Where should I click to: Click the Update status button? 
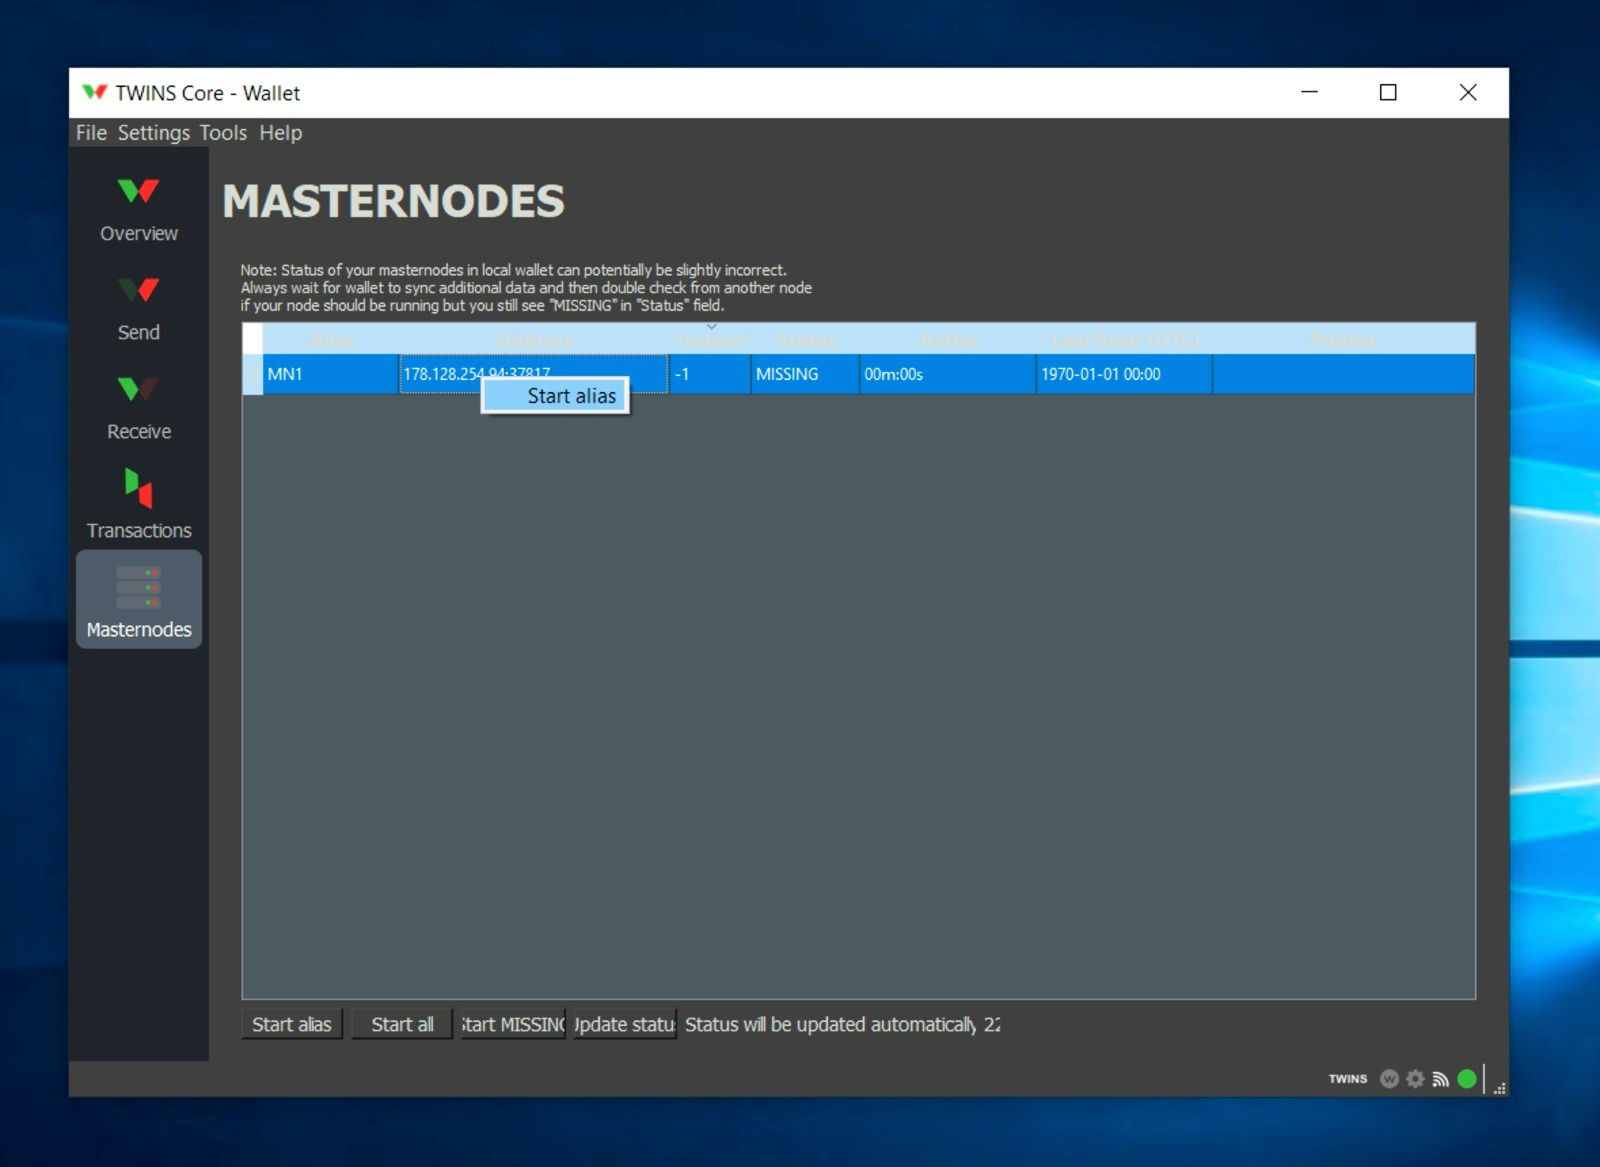624,1024
